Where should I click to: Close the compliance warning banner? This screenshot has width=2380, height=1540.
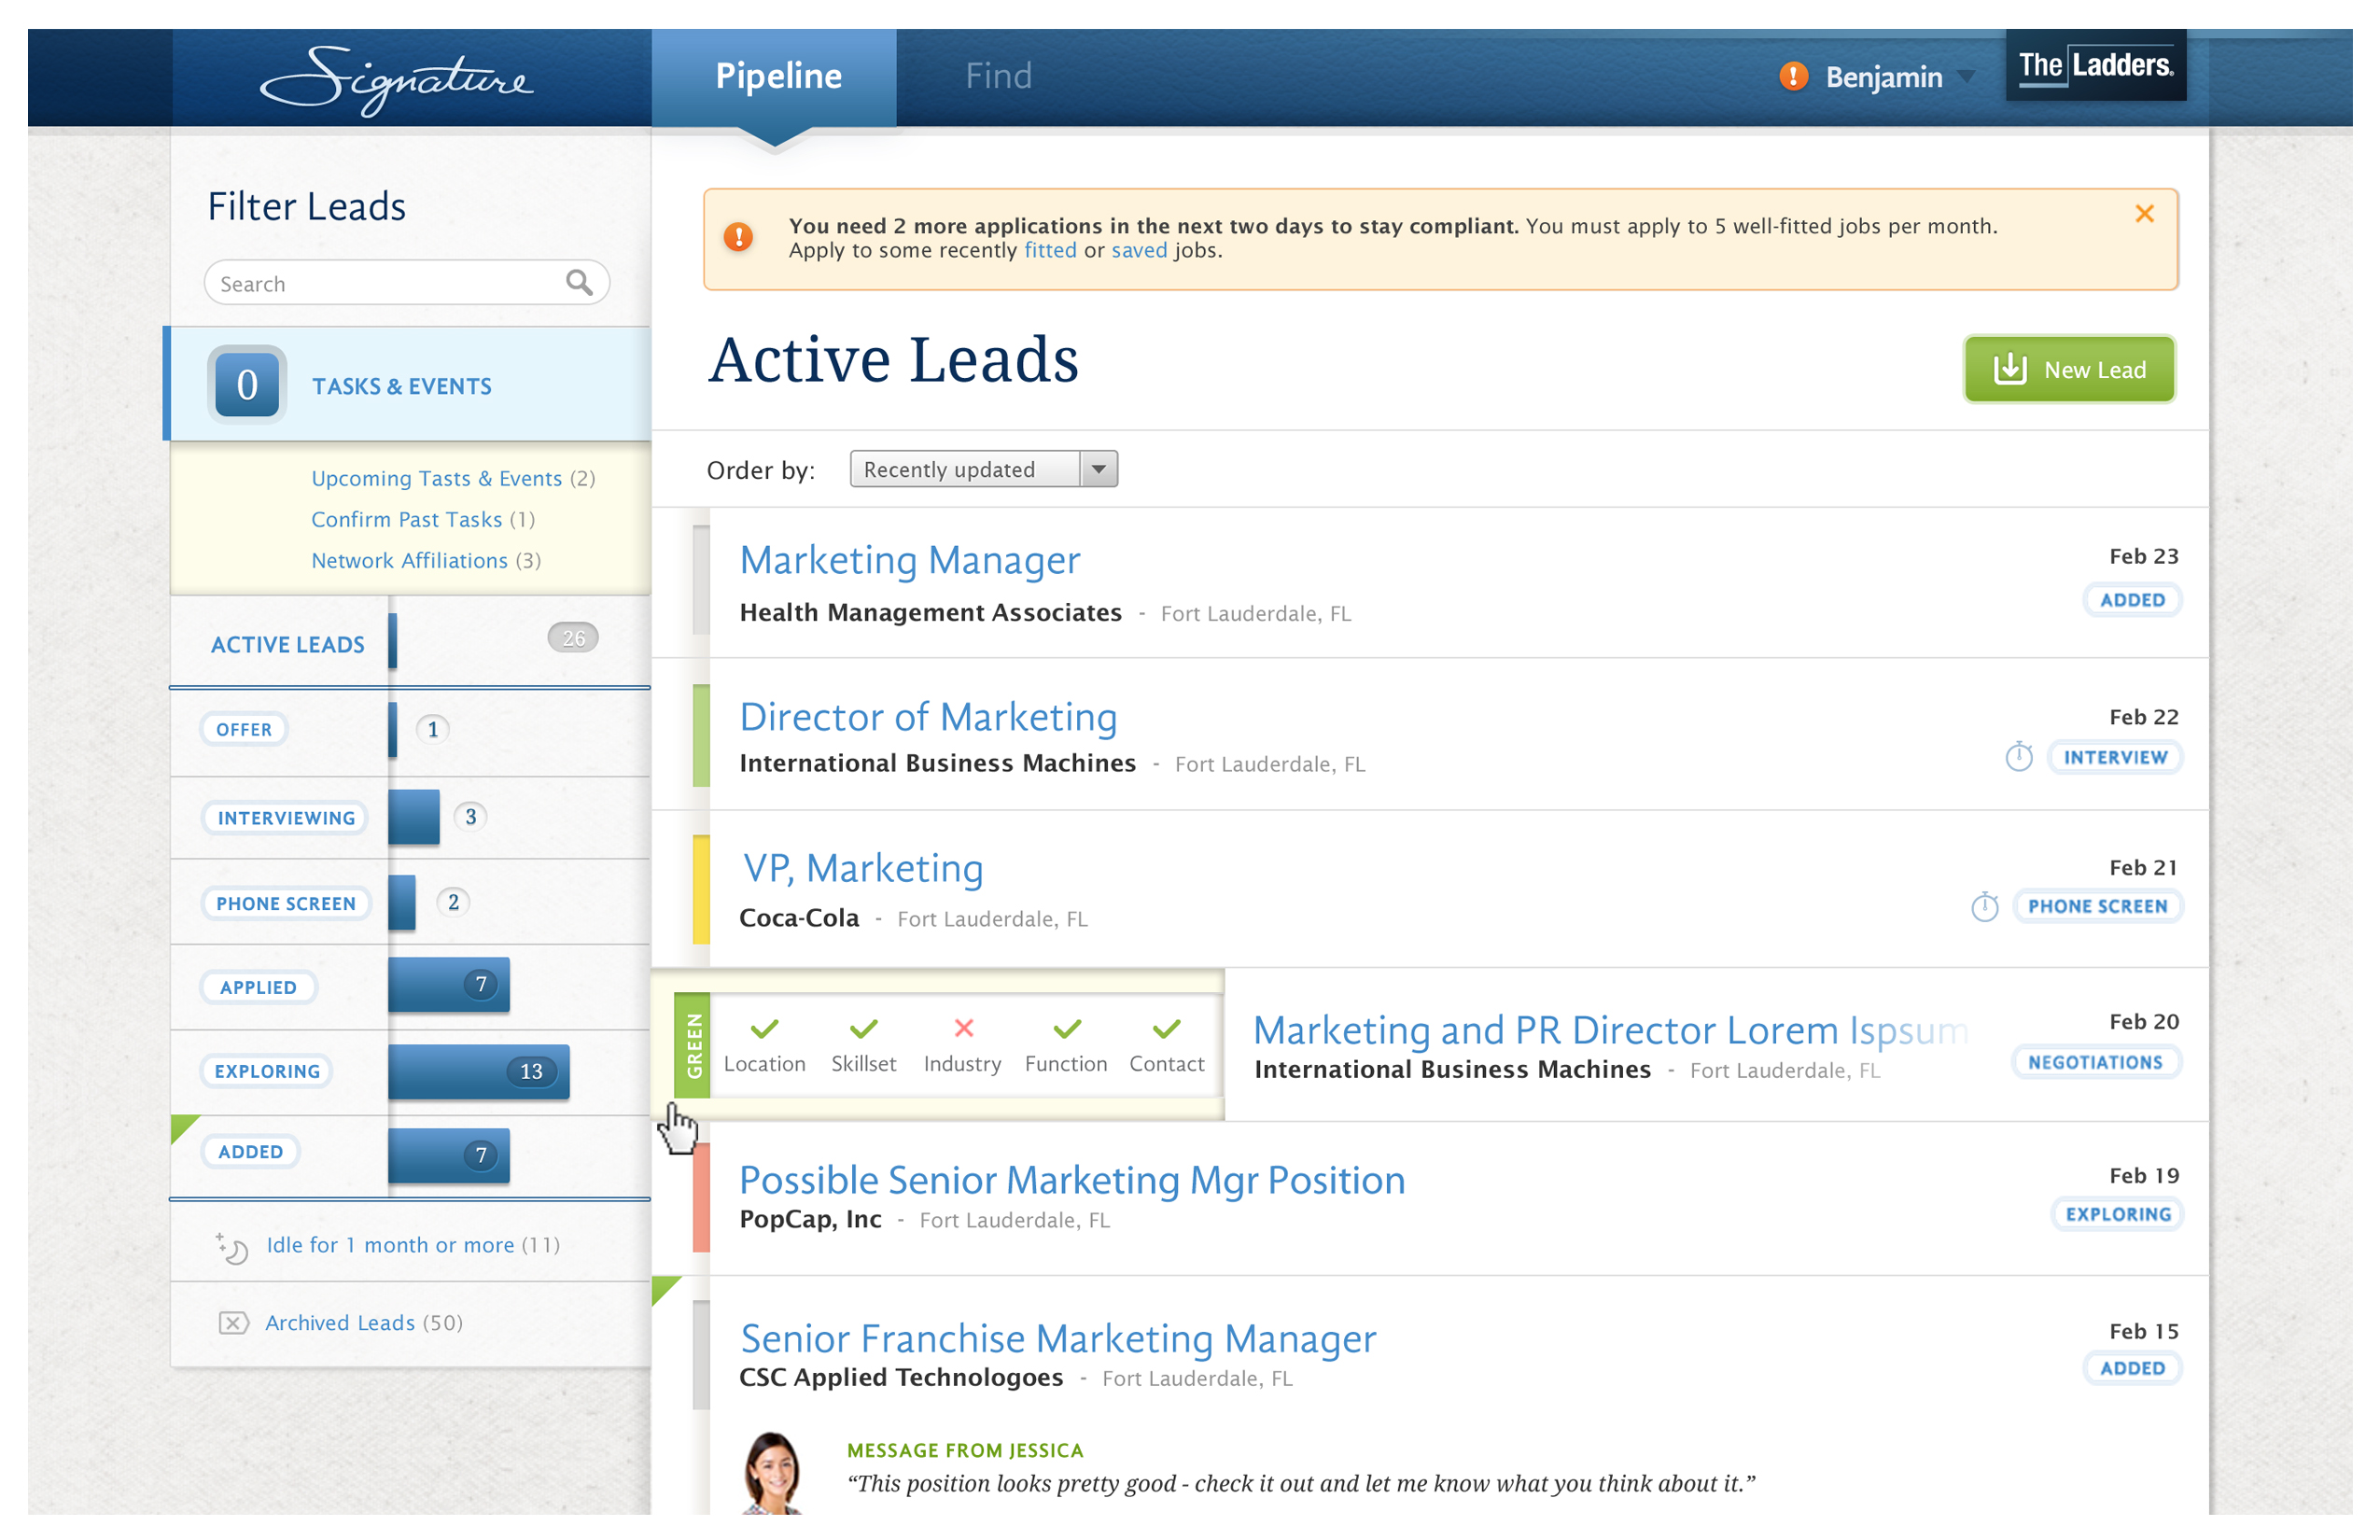tap(2144, 213)
